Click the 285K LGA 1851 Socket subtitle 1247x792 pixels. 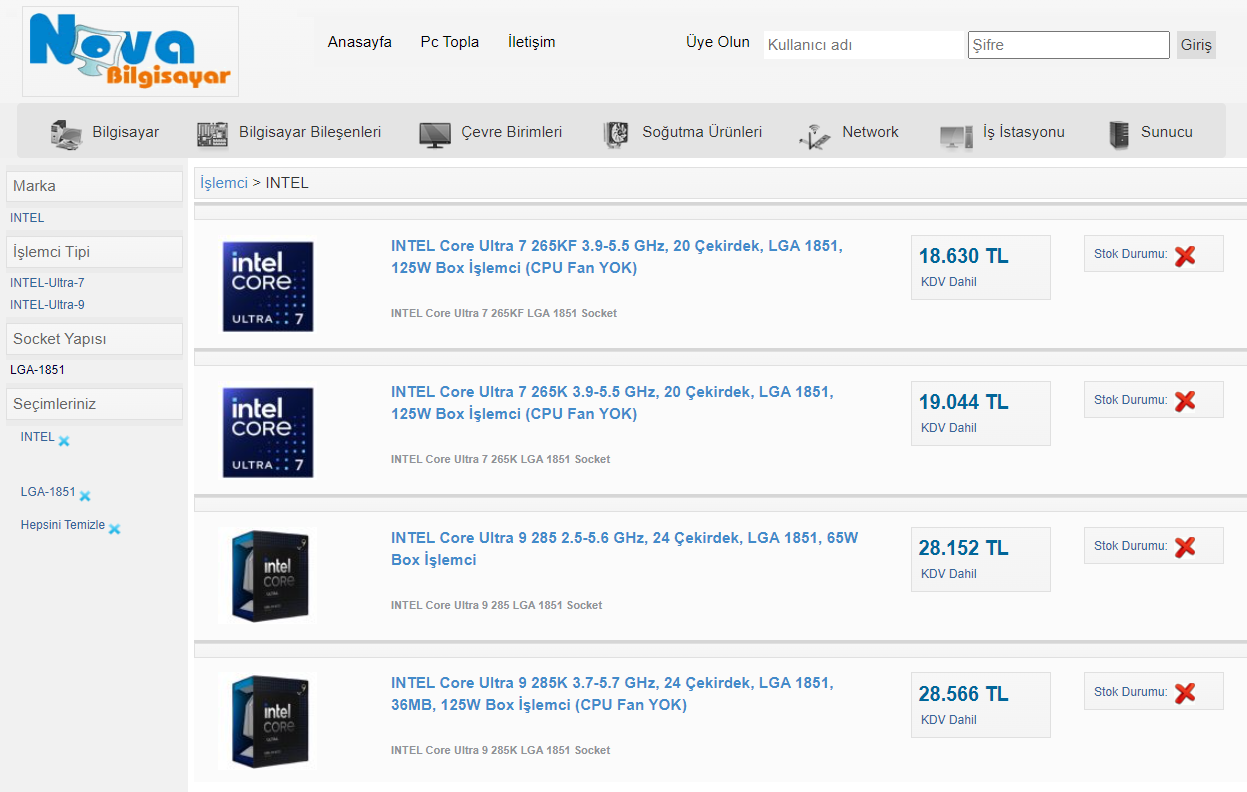point(500,750)
